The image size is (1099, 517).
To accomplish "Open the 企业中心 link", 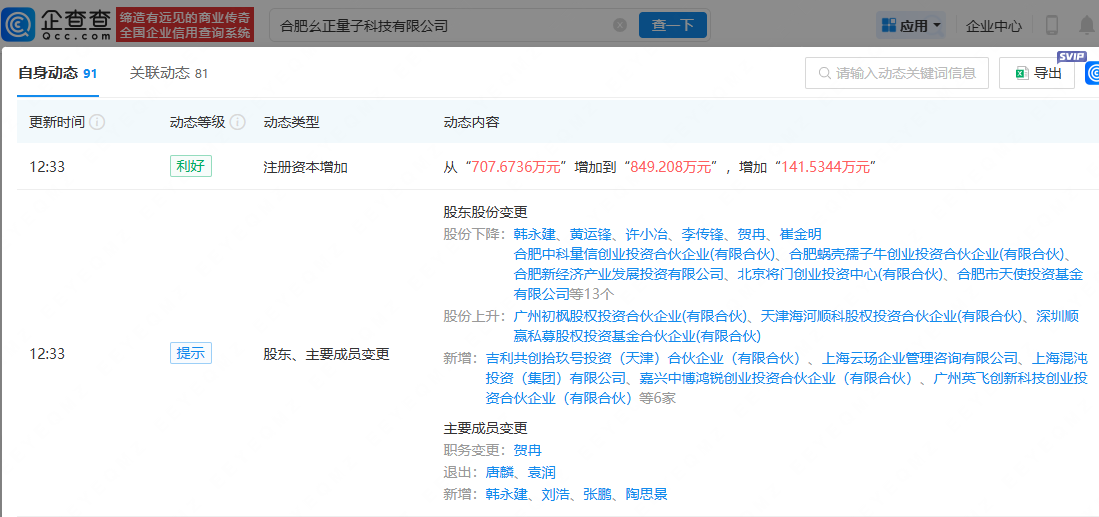I will click(993, 26).
